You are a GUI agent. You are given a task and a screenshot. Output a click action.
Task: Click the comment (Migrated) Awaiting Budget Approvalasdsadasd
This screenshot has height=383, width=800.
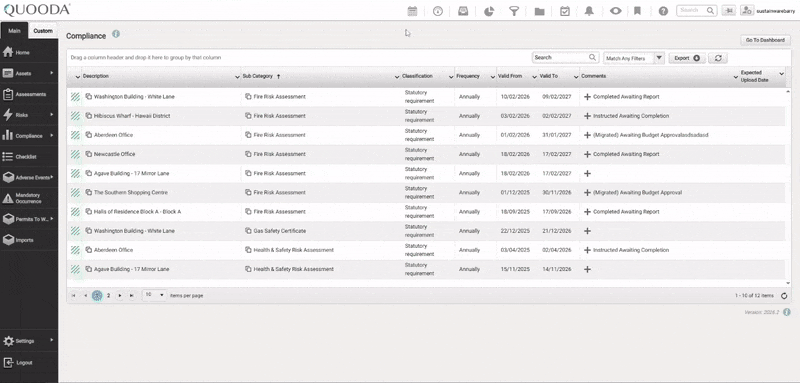point(651,135)
